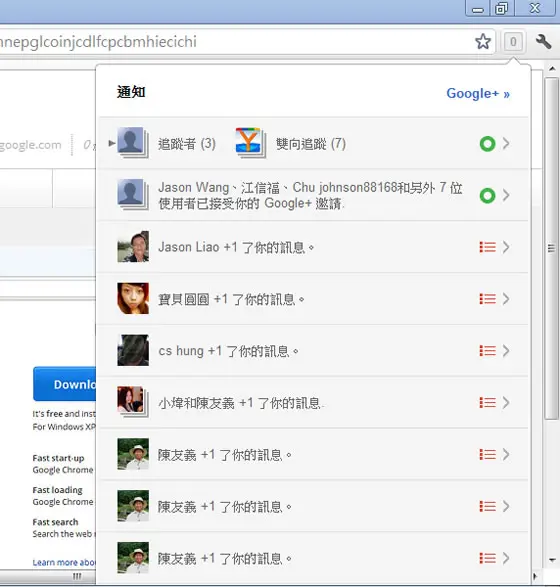Click the vertical scrollbar thumb
Viewport: 560px width, 587px height.
(x=551, y=248)
